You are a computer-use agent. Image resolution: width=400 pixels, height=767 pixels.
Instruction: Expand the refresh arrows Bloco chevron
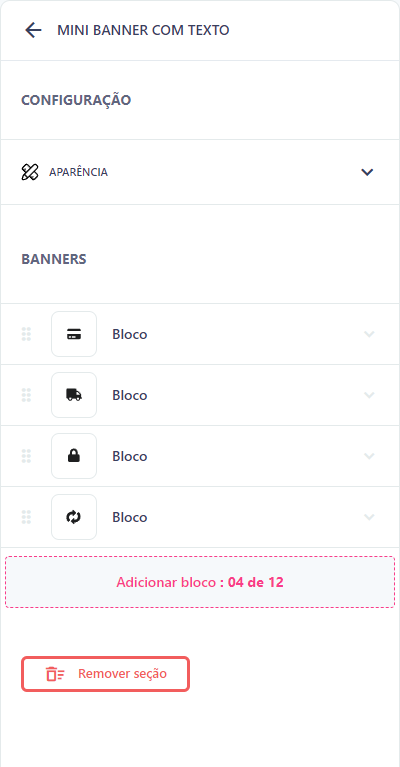pos(369,517)
